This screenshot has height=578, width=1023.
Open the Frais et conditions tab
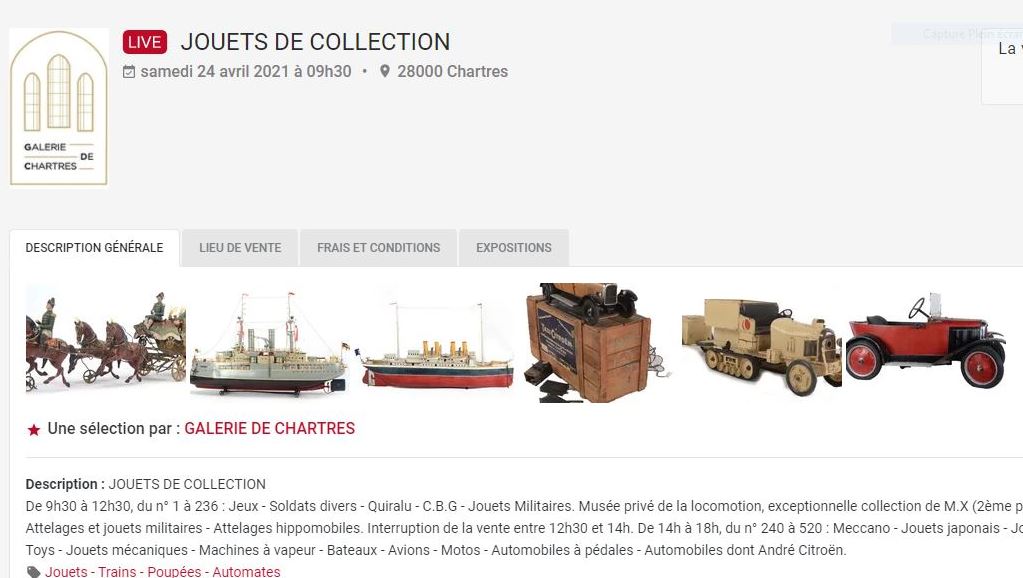378,248
